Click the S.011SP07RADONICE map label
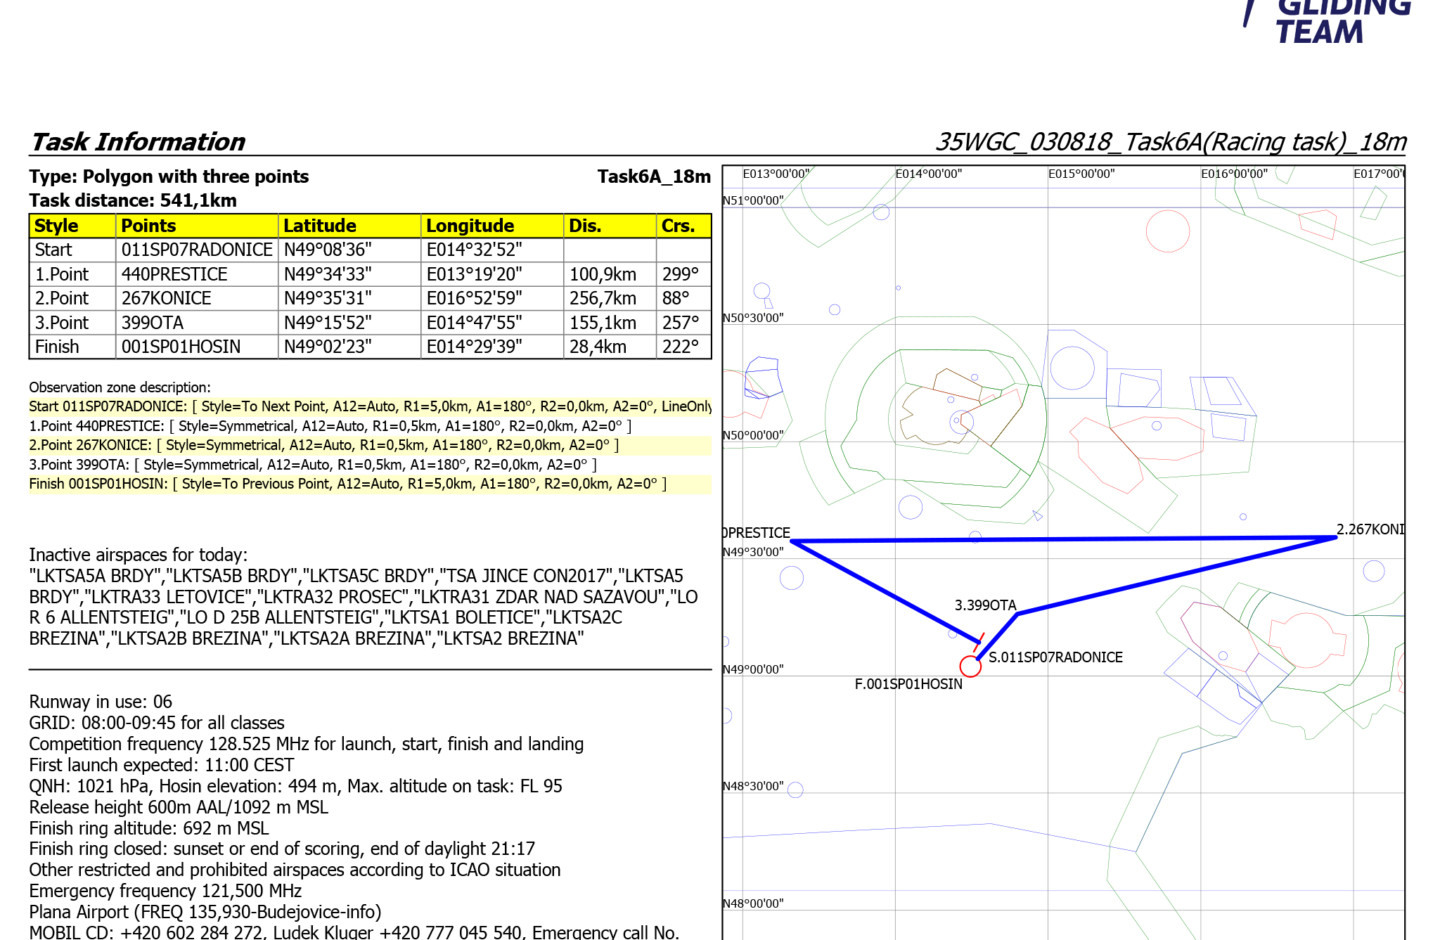Image resolution: width=1440 pixels, height=940 pixels. [x=1055, y=657]
